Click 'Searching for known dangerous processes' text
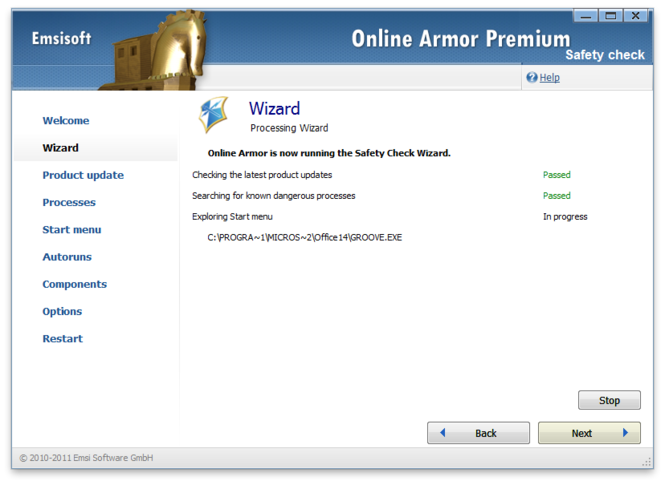 click(x=274, y=195)
